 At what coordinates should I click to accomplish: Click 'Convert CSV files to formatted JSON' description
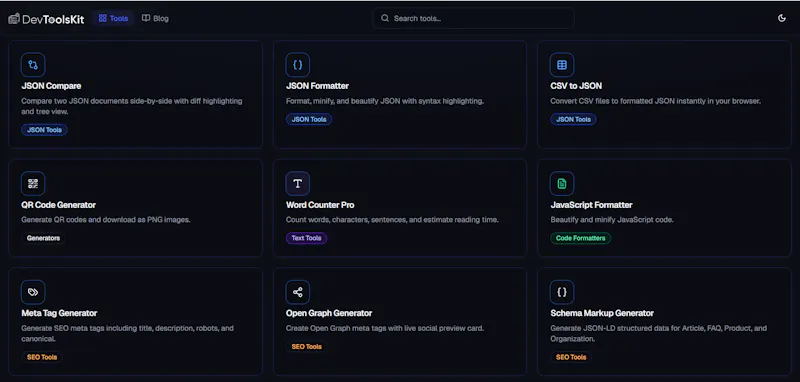[656, 101]
